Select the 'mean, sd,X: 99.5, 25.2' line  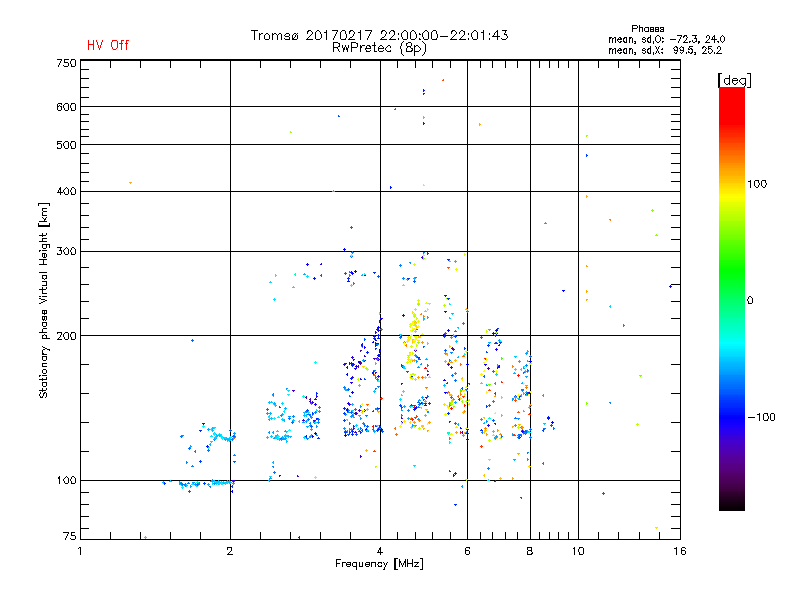click(x=665, y=51)
